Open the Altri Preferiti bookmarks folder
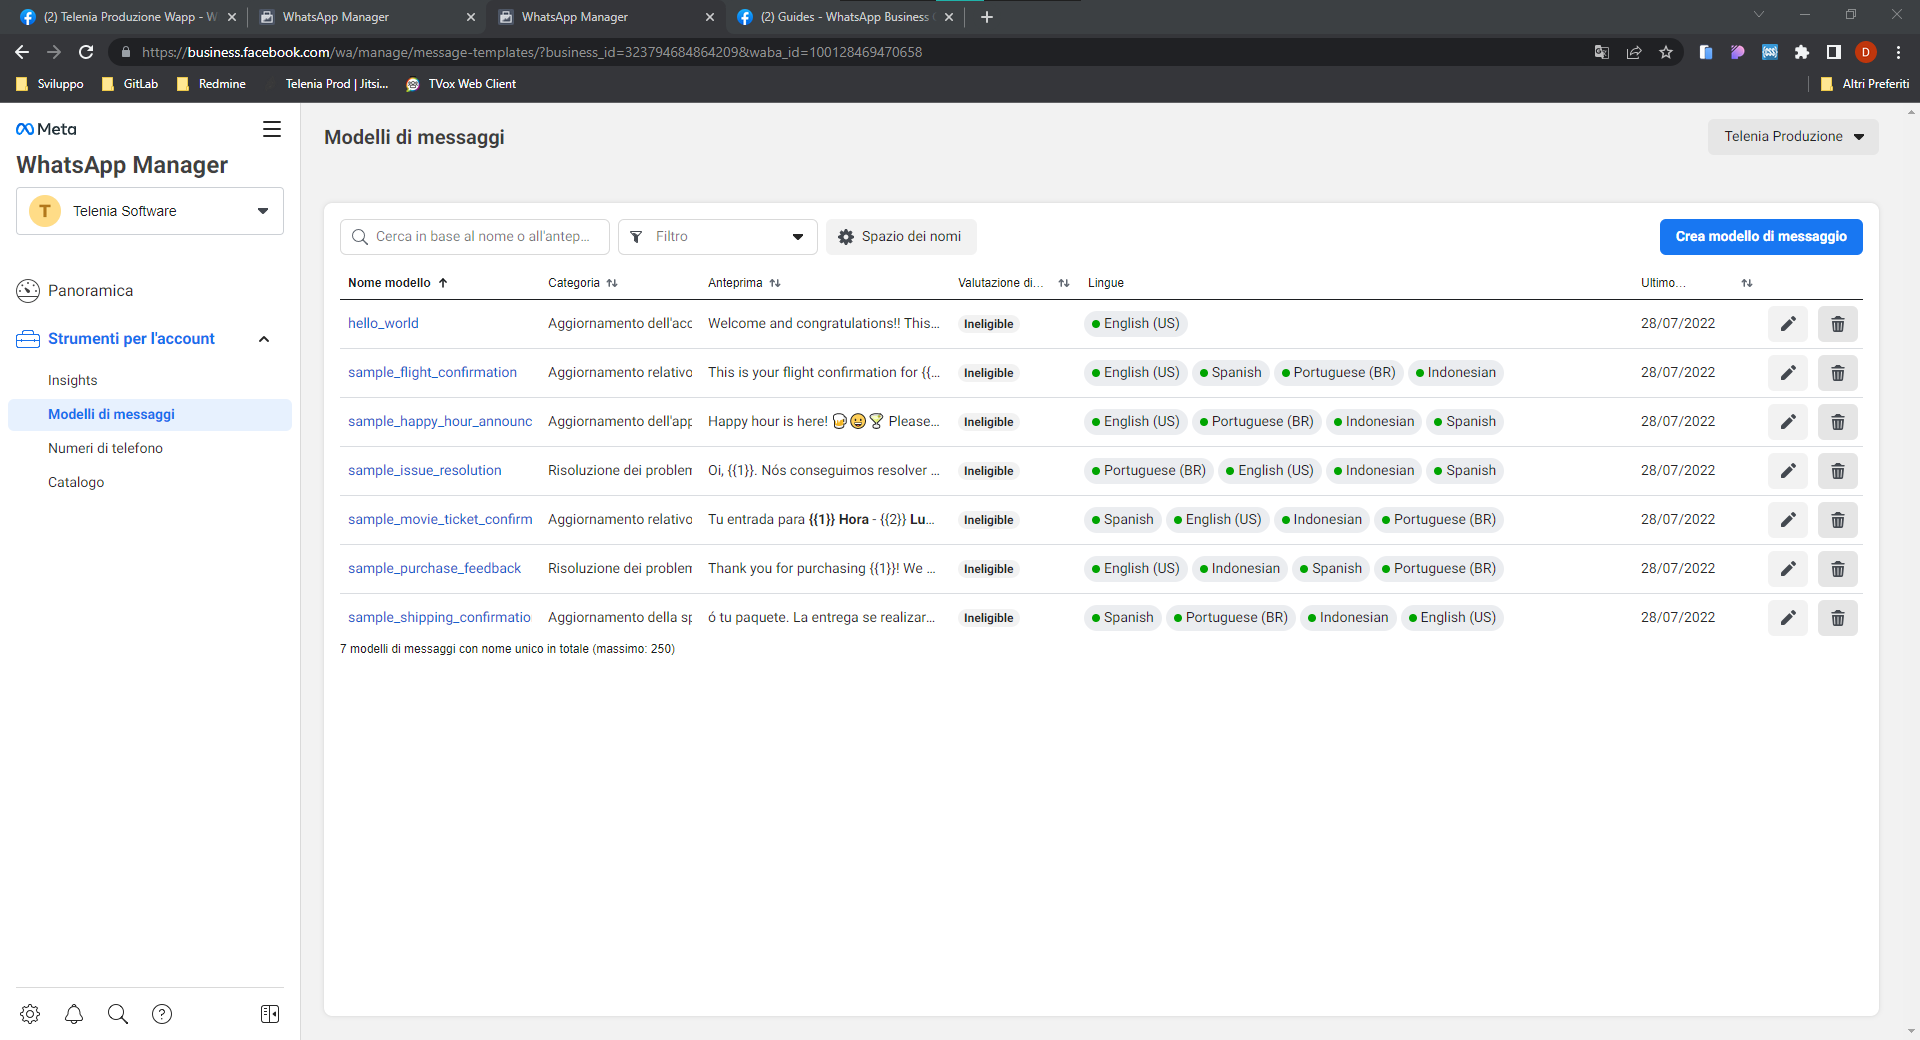The height and width of the screenshot is (1040, 1920). pyautogui.click(x=1865, y=84)
